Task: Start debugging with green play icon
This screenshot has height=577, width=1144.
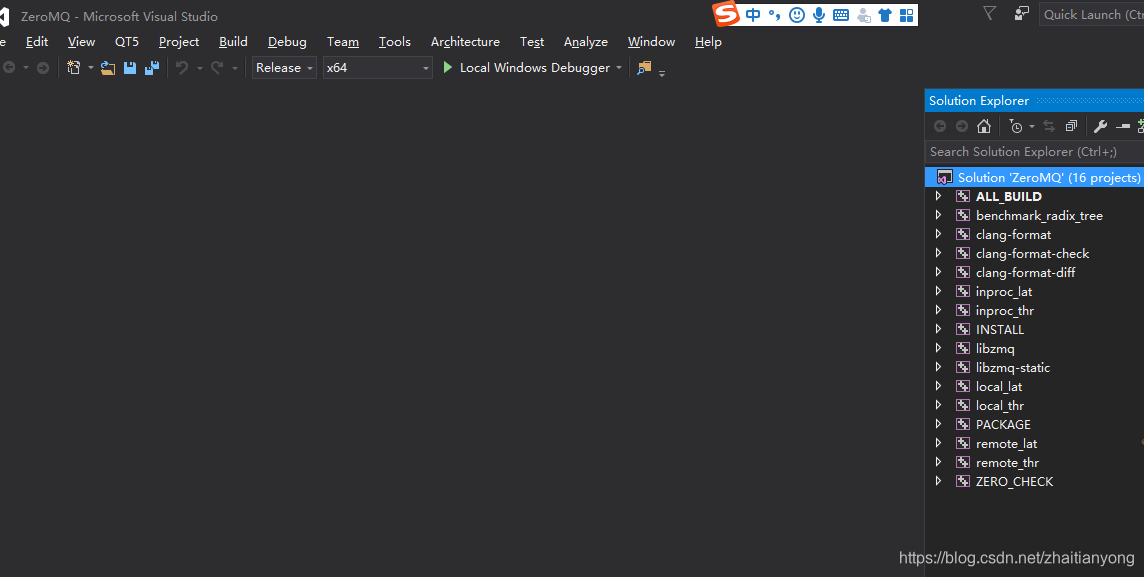Action: [448, 67]
